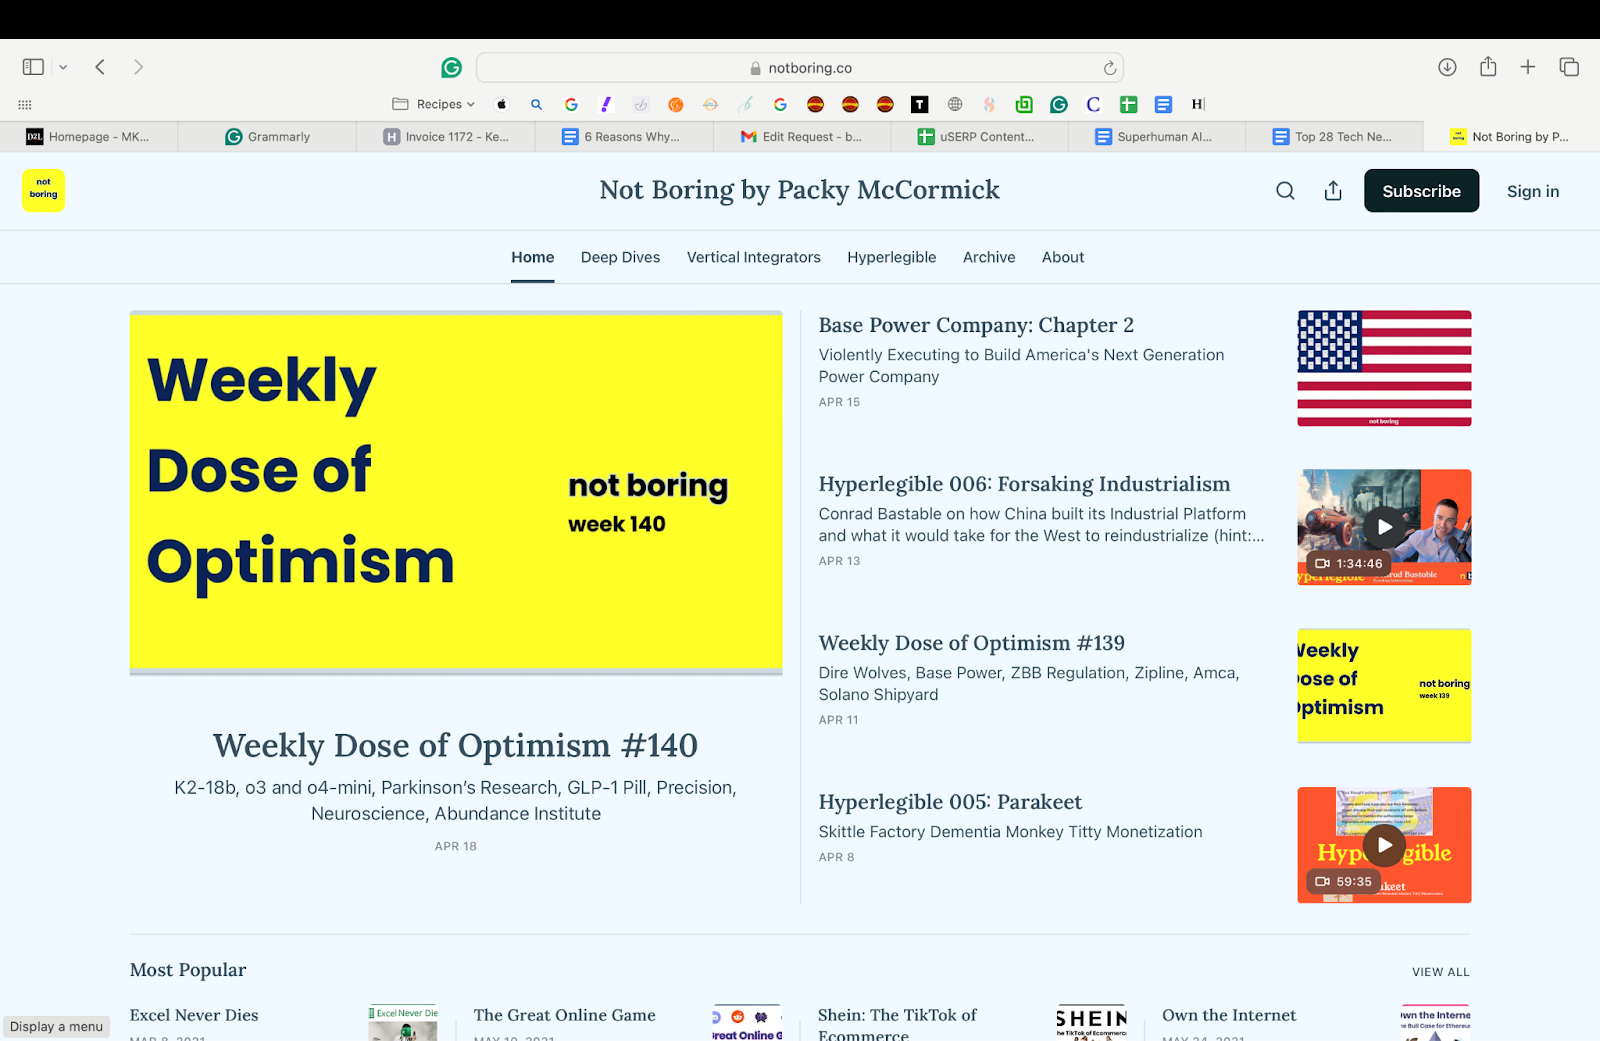The image size is (1600, 1041).
Task: Open the large week 140 featured image
Action: [x=456, y=493]
